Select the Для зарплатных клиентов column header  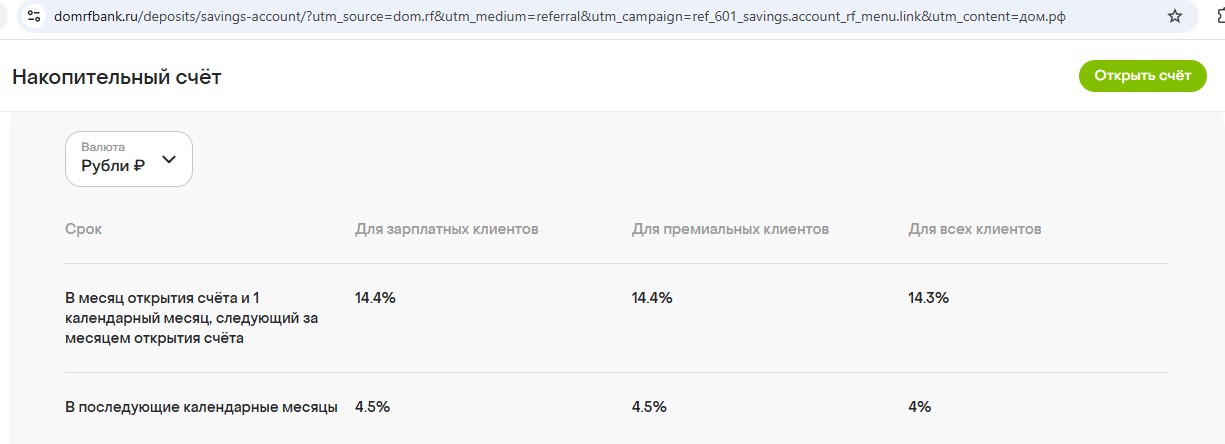446,229
